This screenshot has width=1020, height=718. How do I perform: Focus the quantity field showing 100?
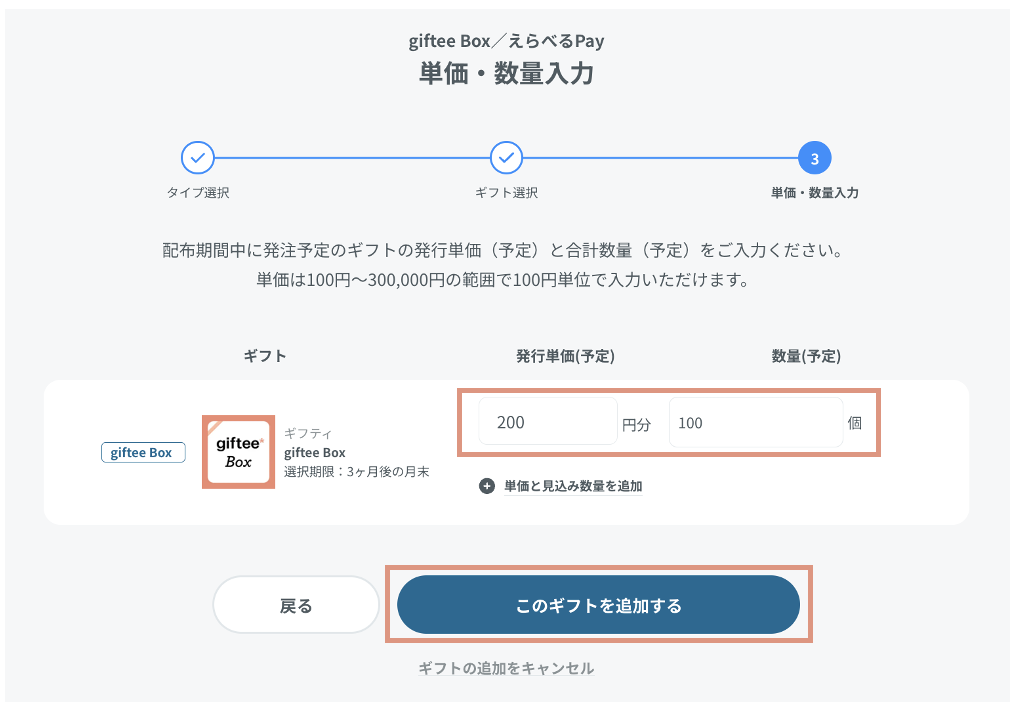(756, 423)
